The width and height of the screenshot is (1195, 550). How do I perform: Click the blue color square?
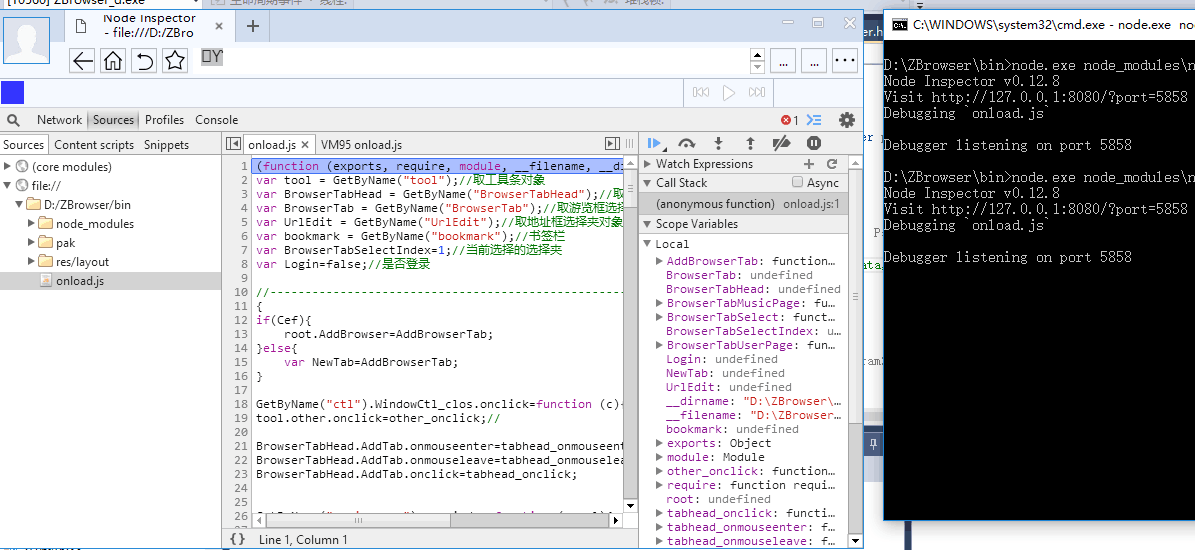[12, 92]
